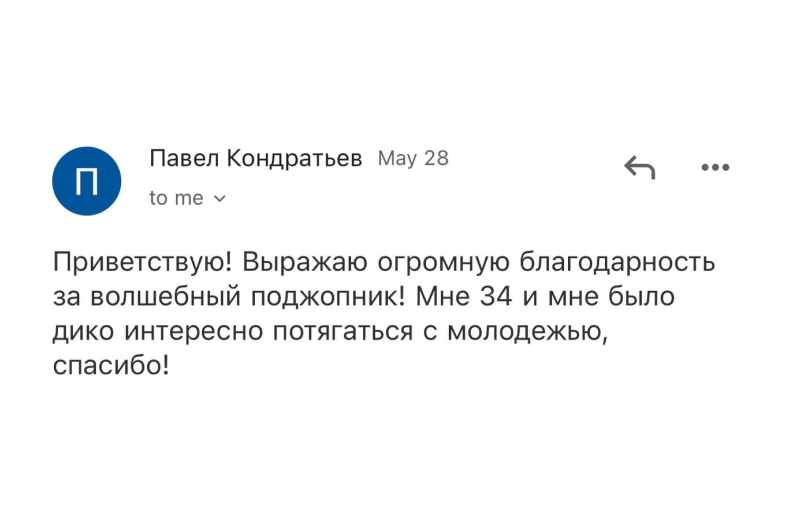The height and width of the screenshot is (514, 788).
Task: Click the word "дико" in the message
Action: tap(77, 333)
